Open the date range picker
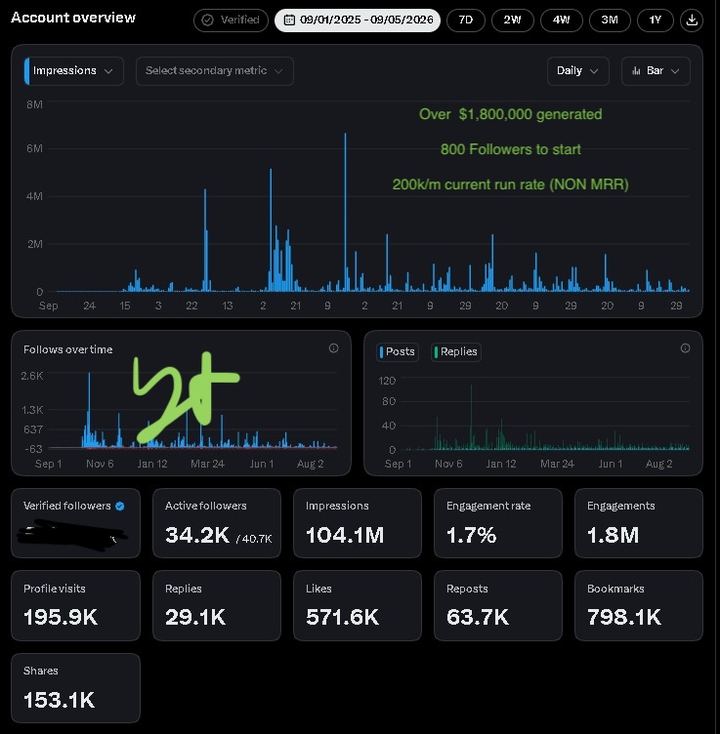 [358, 20]
